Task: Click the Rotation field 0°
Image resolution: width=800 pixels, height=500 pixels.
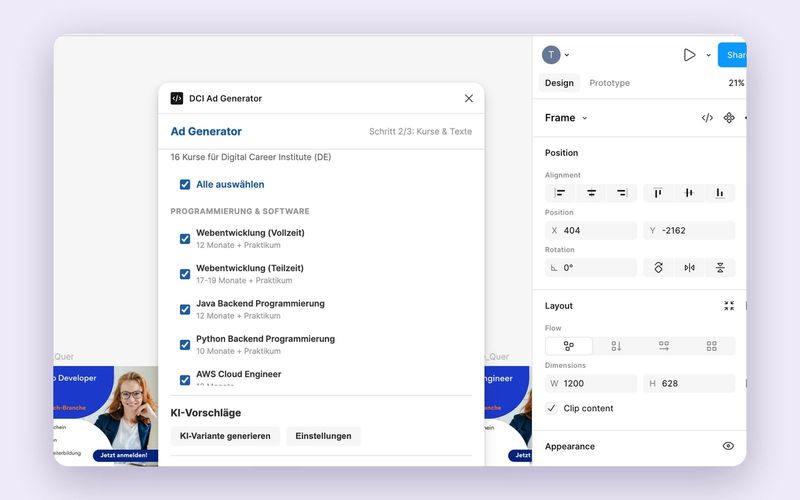Action: coord(591,268)
